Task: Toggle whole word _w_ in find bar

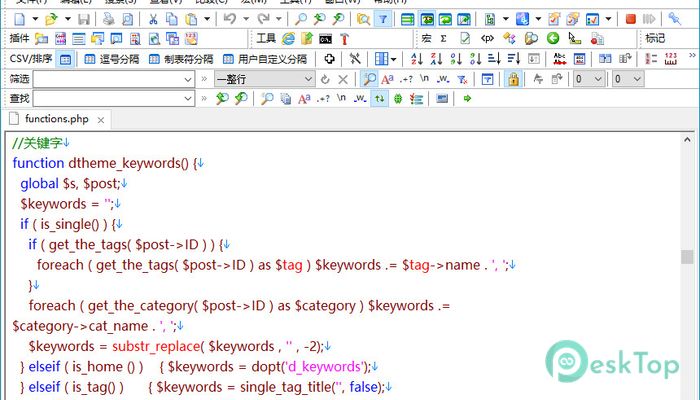Action: (360, 98)
